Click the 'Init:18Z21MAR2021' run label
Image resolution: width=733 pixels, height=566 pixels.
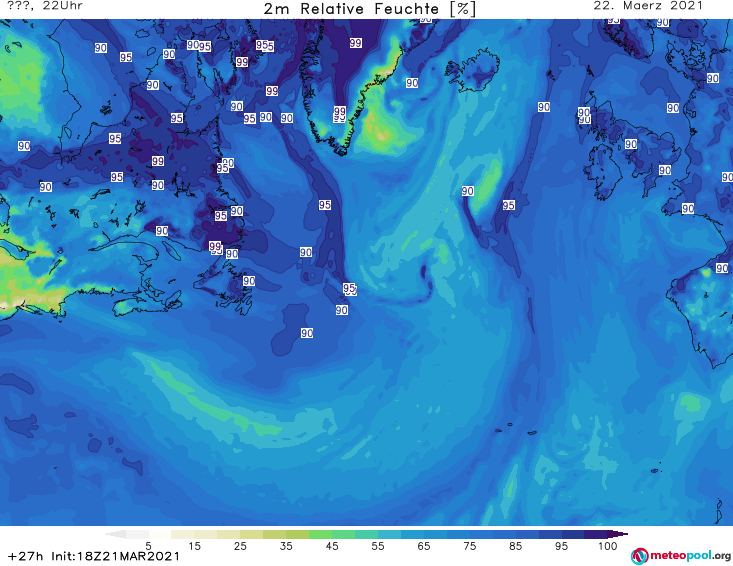click(x=115, y=556)
